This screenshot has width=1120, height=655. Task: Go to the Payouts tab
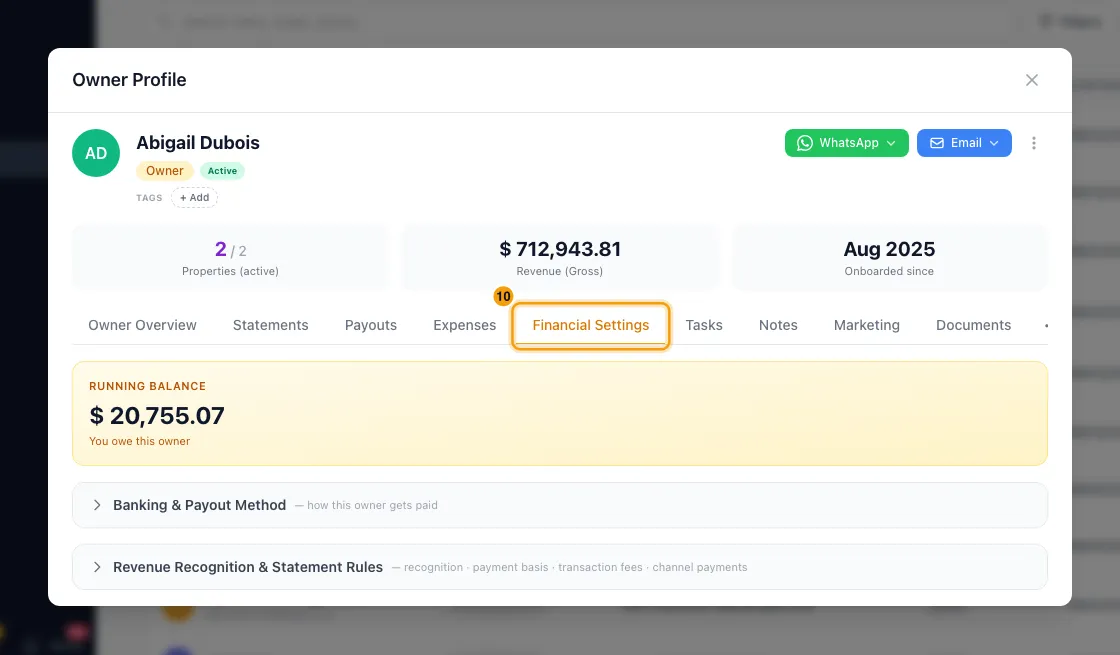[x=371, y=325]
